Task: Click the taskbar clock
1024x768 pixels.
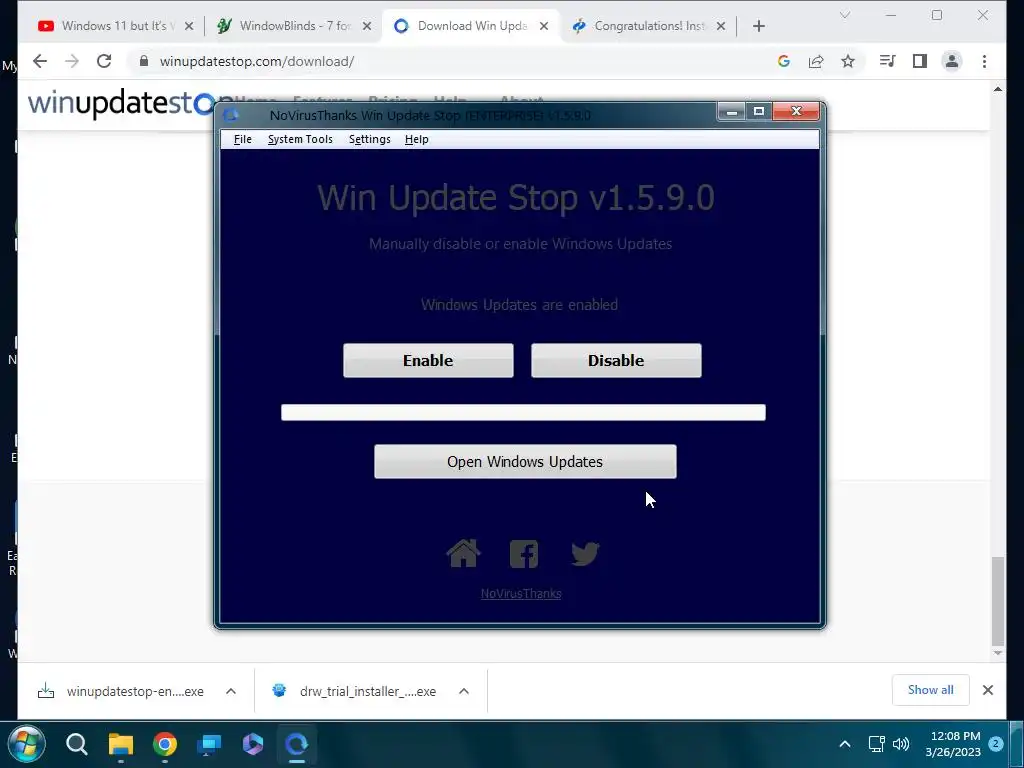Action: 953,744
